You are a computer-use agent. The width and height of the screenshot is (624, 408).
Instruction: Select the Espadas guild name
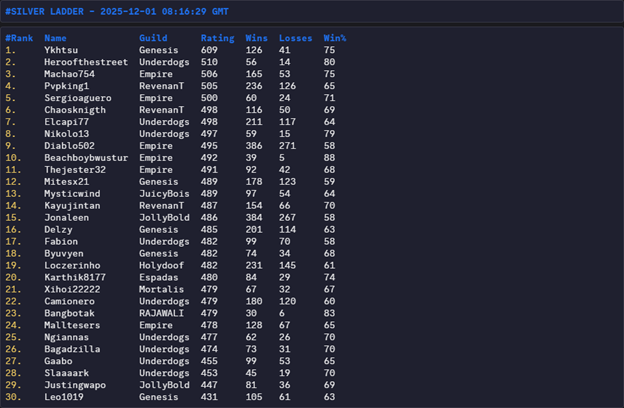click(x=158, y=277)
